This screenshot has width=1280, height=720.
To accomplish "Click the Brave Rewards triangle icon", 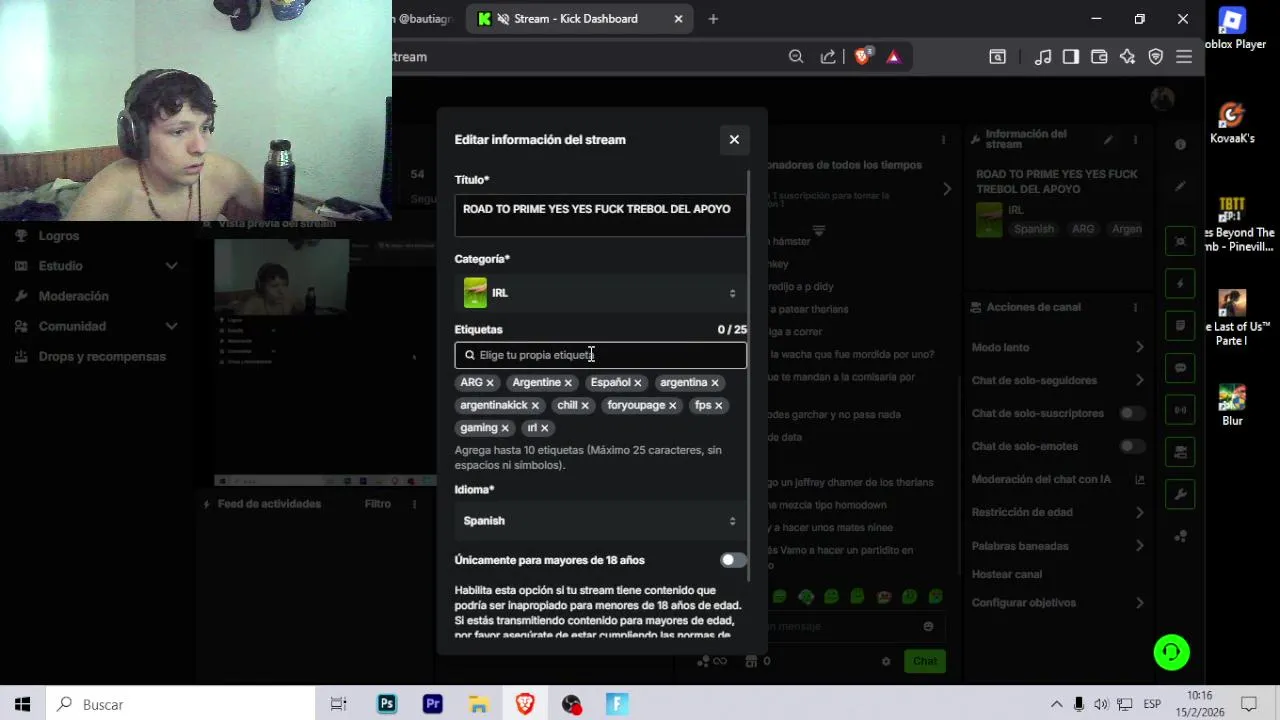I will coord(893,57).
